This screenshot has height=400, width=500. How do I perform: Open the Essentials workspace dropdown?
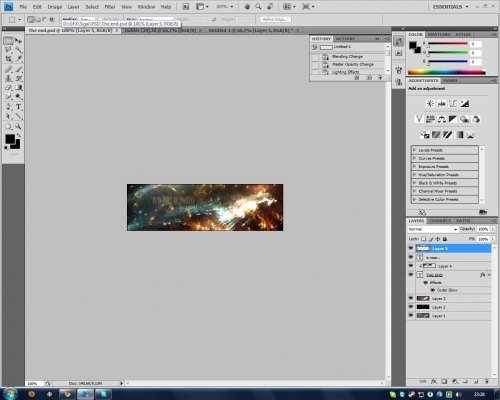click(x=450, y=7)
